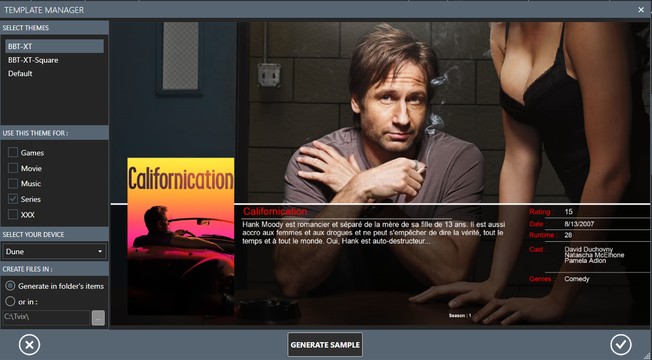Browse folder with the ellipsis button
The width and height of the screenshot is (652, 360).
click(x=98, y=318)
